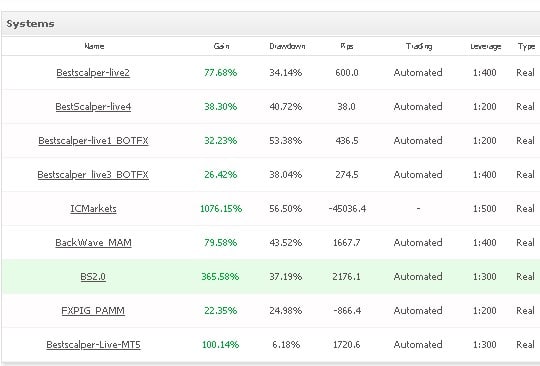Open the highlighted BS2.0 system link
Screen dimensions: 540x366
click(x=93, y=277)
